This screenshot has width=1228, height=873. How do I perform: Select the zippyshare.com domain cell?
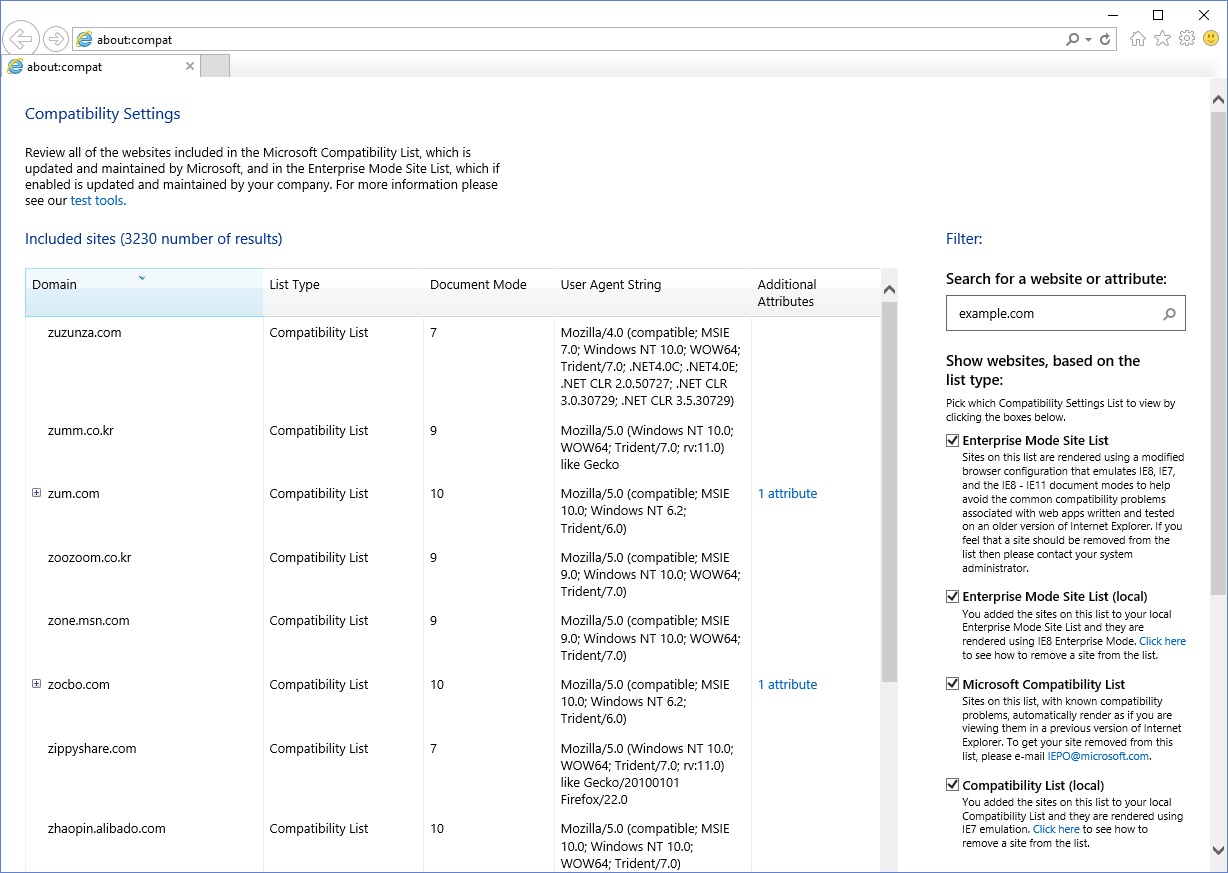[92, 749]
